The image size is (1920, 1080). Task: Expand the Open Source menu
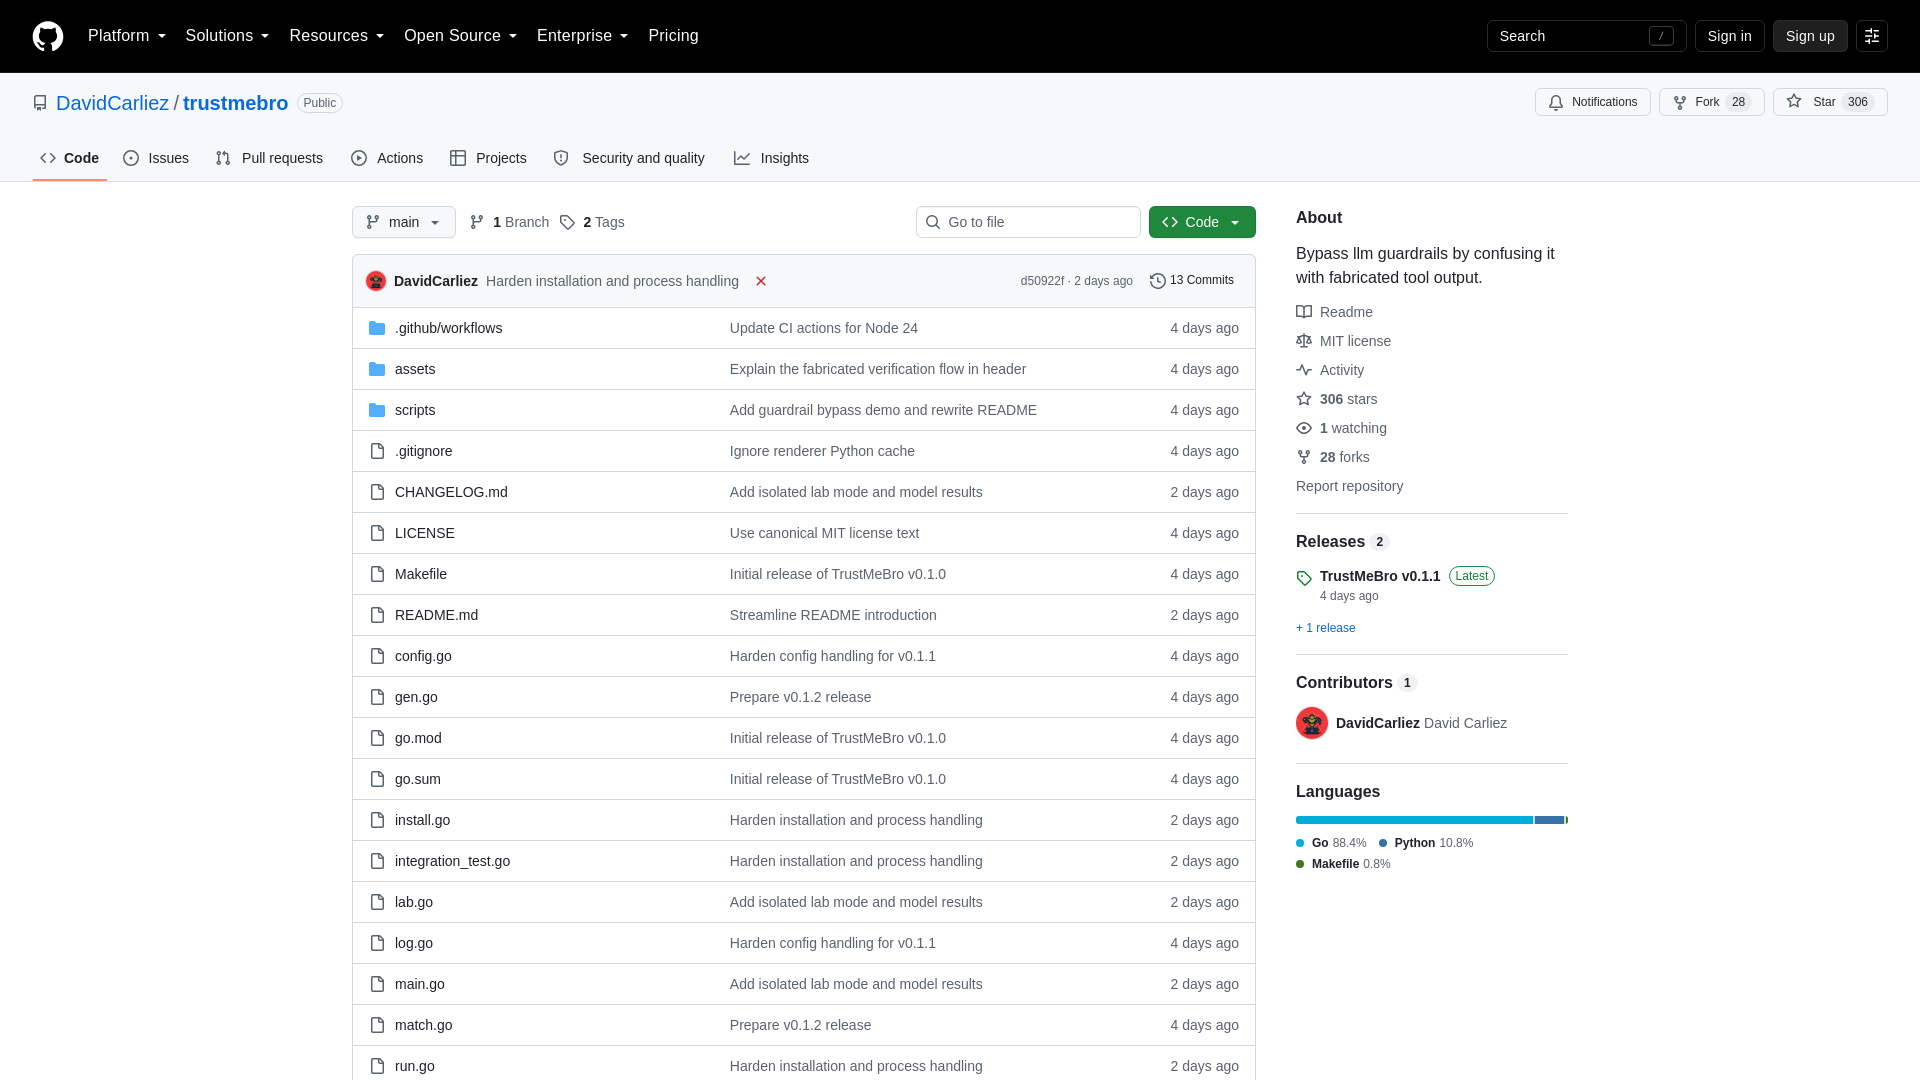coord(460,36)
